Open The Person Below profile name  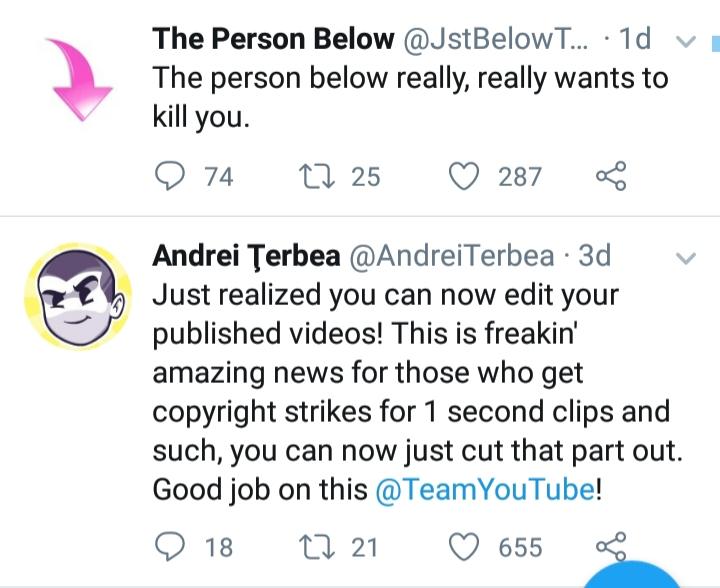coord(273,39)
